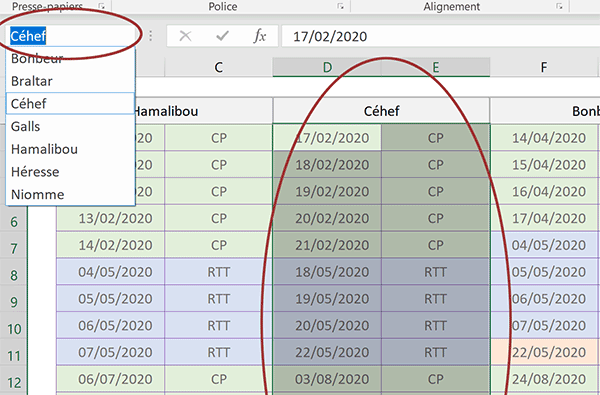Choose Héresse in the name list
600x395 pixels.
tap(70, 171)
